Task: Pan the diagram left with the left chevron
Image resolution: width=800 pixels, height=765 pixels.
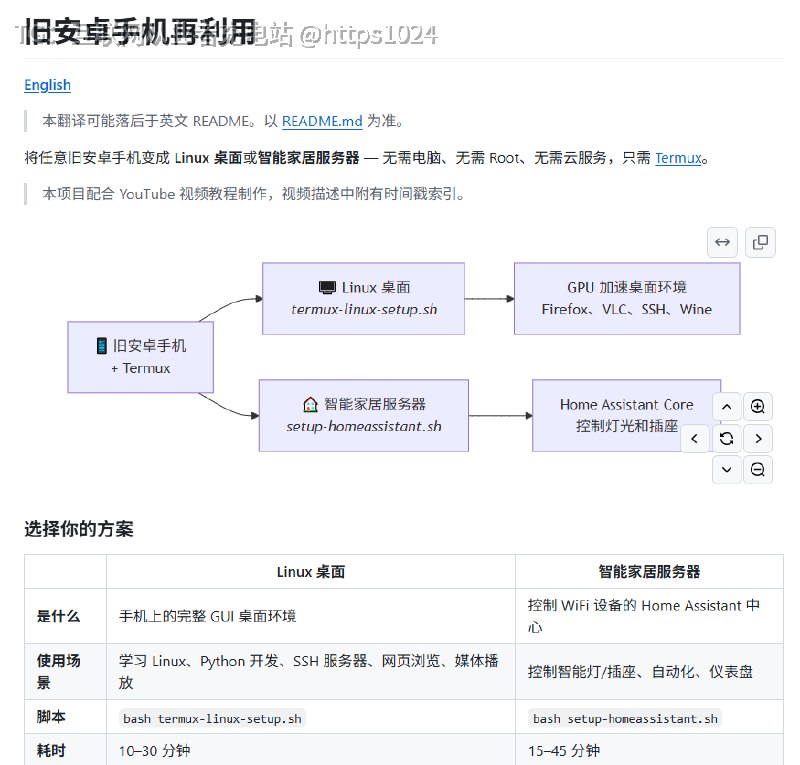Action: point(695,438)
